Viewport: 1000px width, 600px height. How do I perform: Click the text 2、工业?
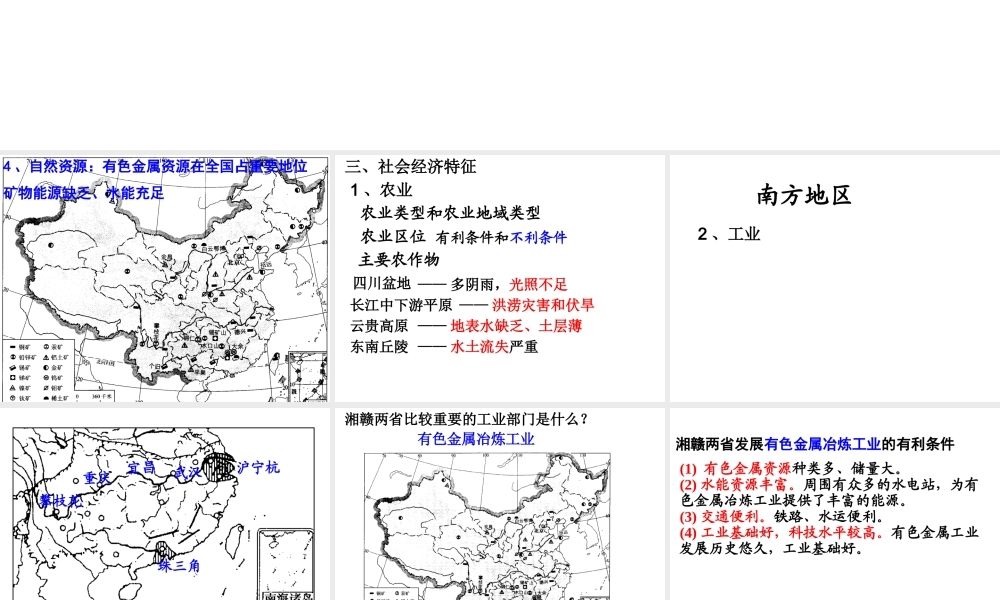pyautogui.click(x=729, y=234)
